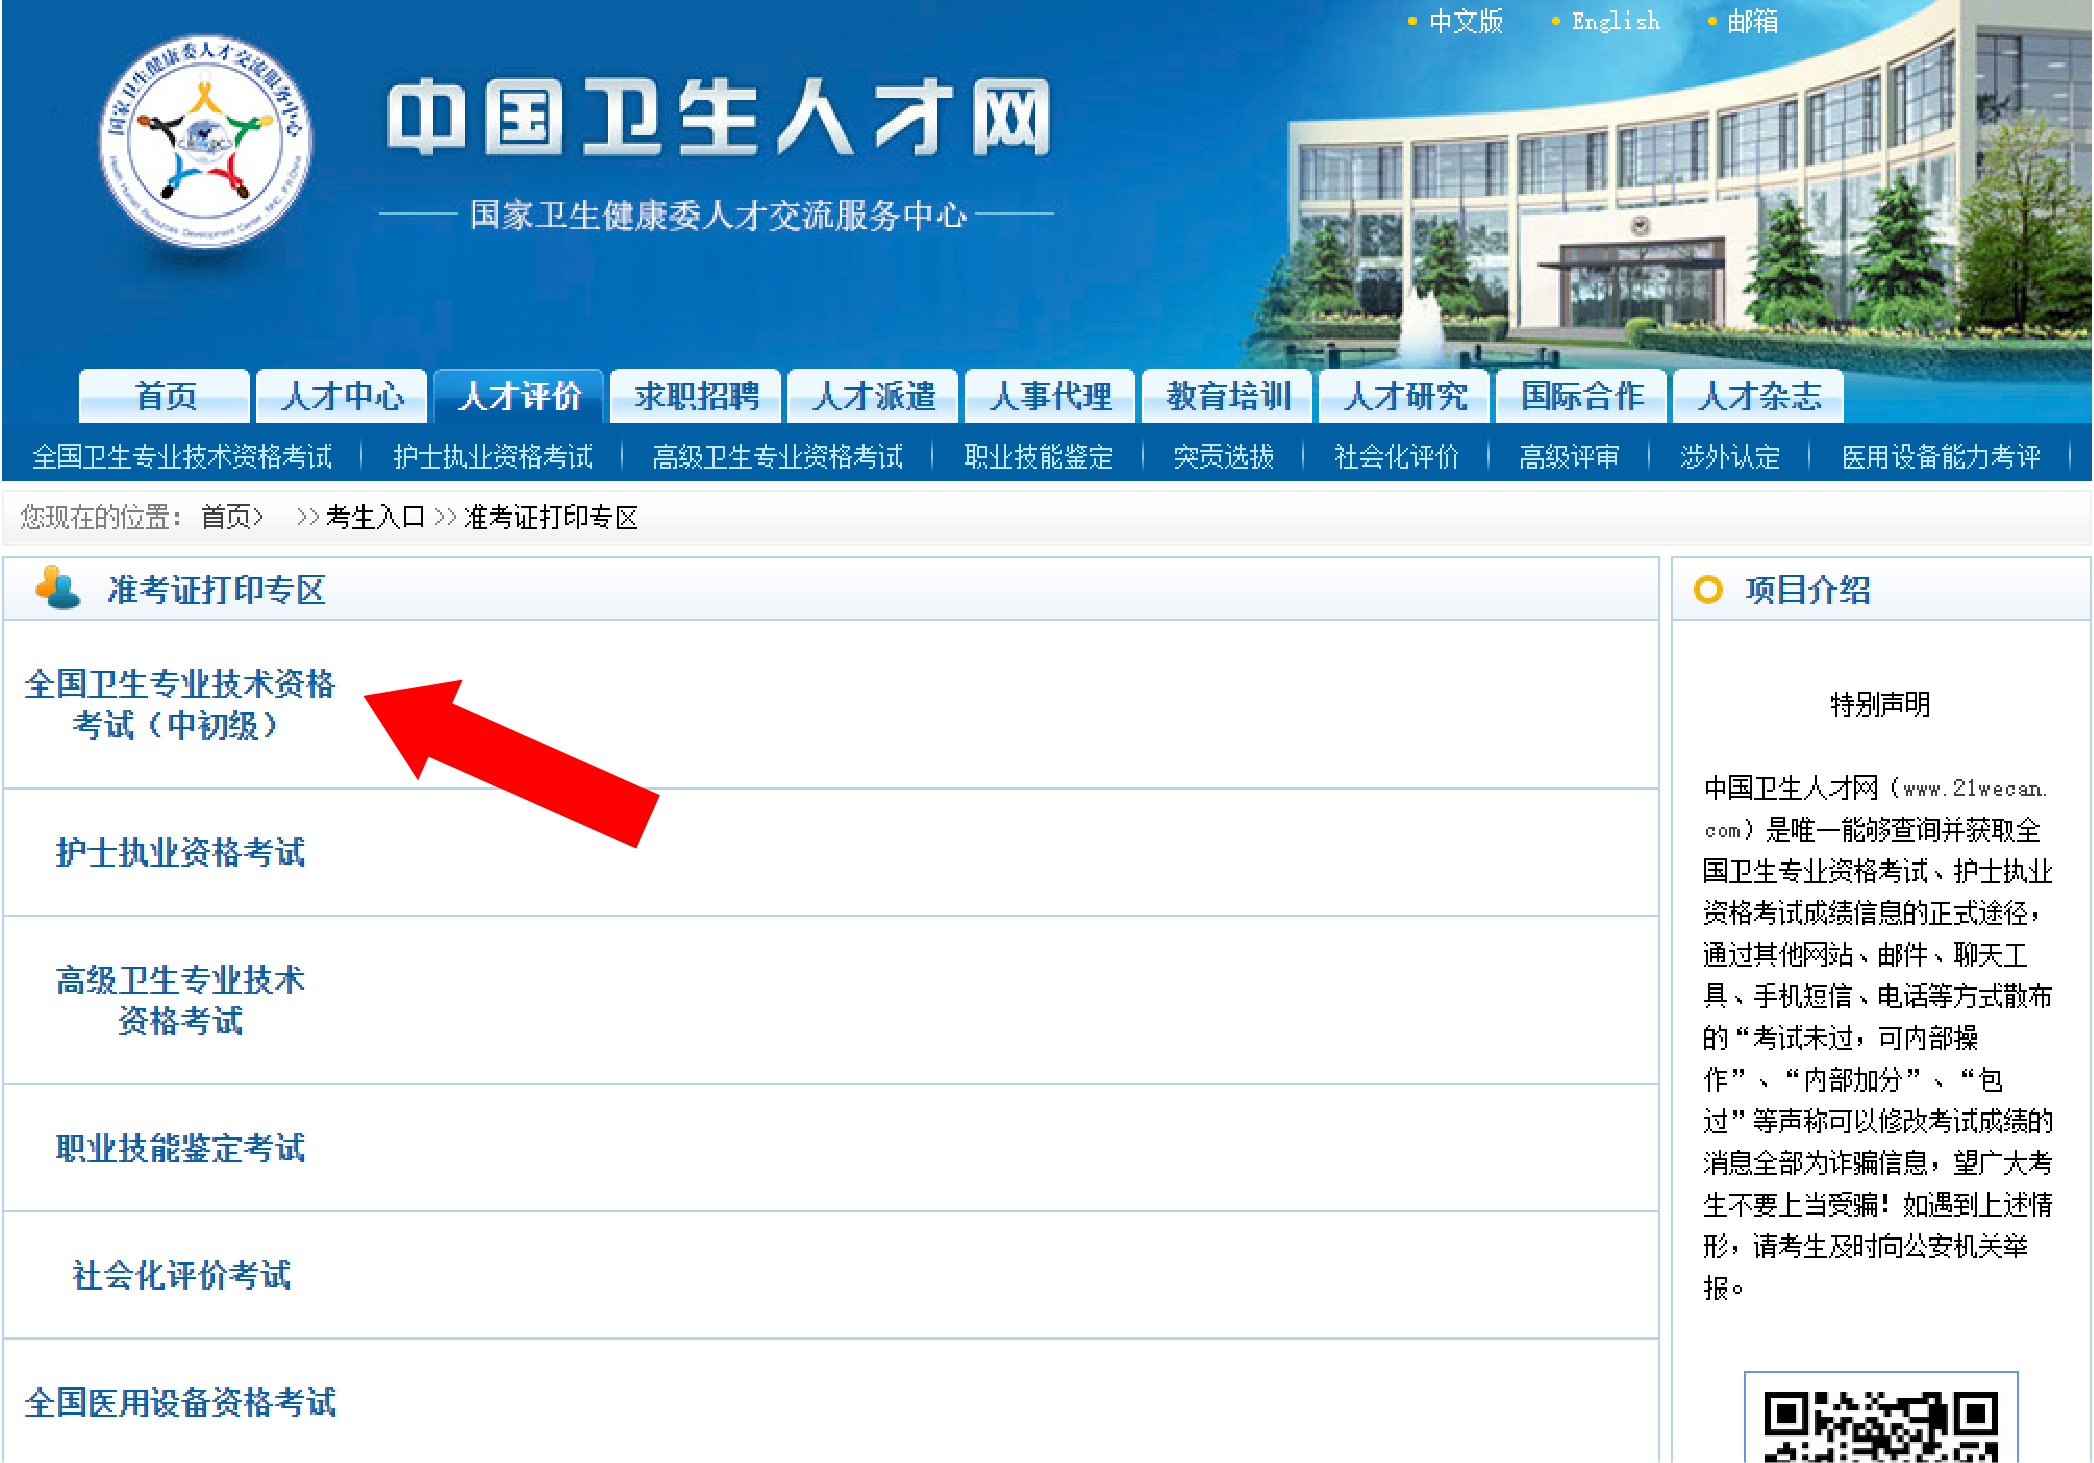The image size is (2094, 1463).
Task: Open 职业技能鉴定考试 admission ticket link
Action: 180,1148
